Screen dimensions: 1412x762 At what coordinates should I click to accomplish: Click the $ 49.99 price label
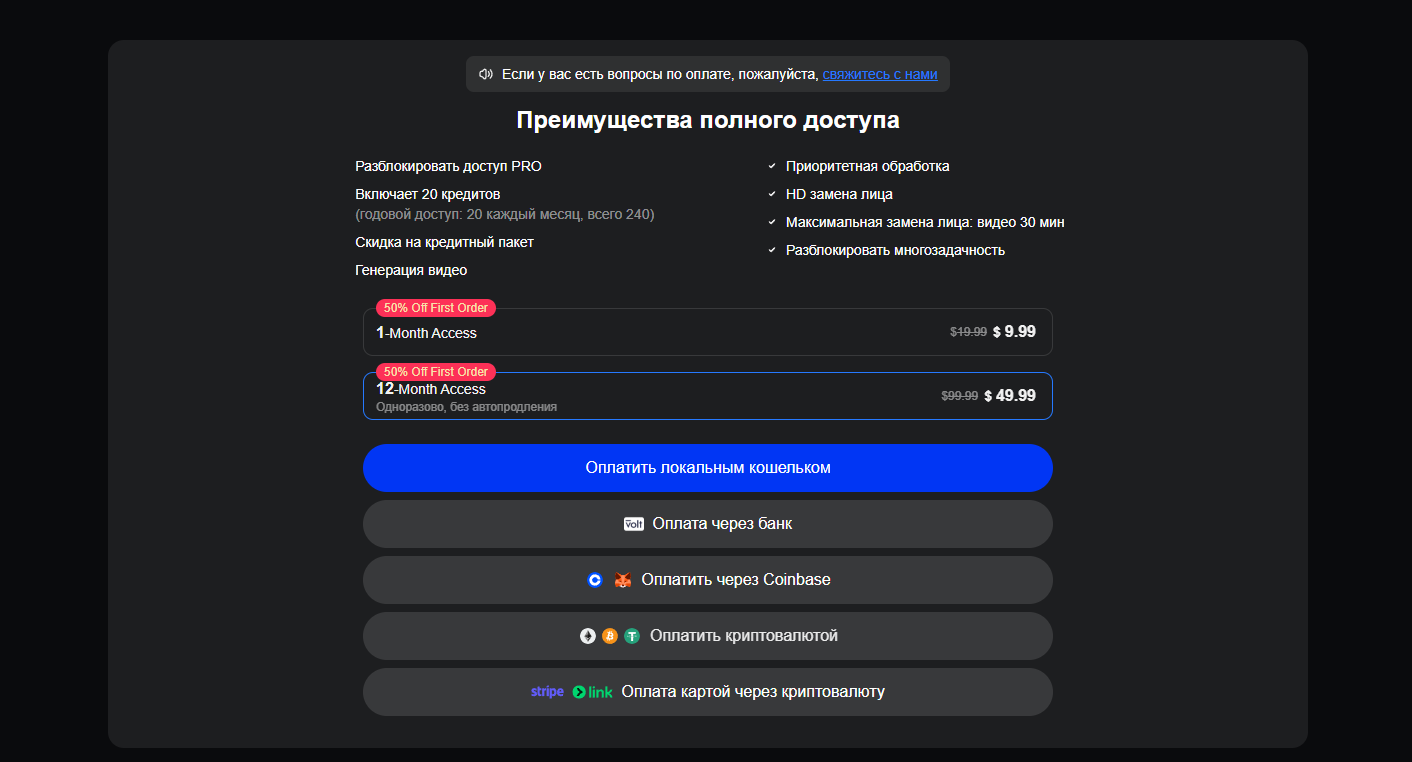[x=1010, y=396]
